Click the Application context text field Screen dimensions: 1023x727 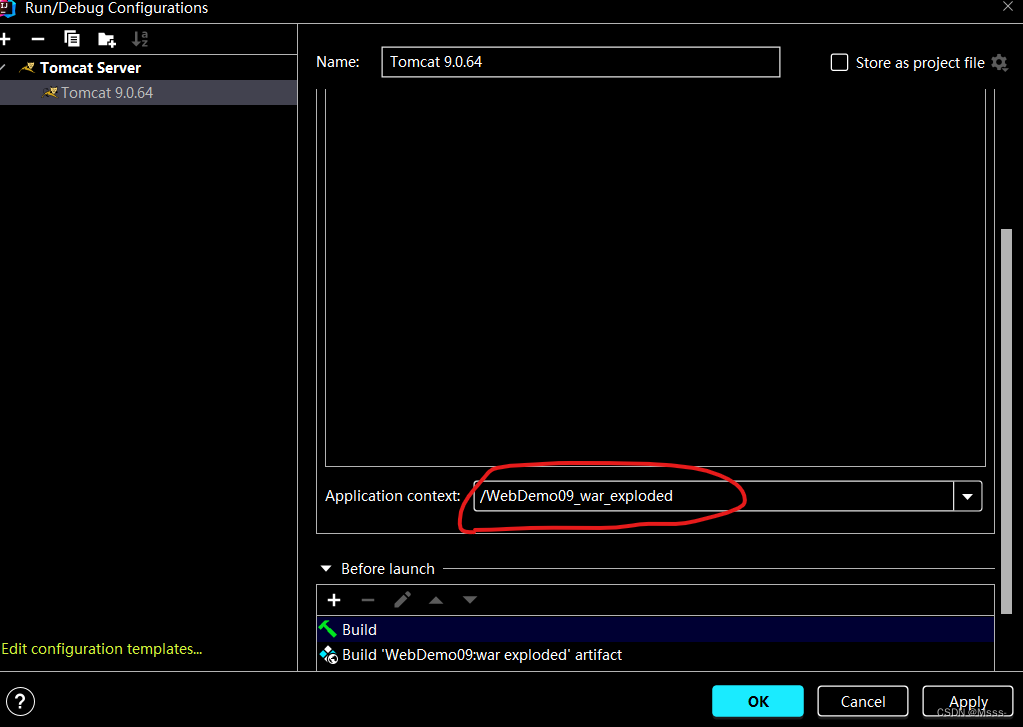click(713, 496)
